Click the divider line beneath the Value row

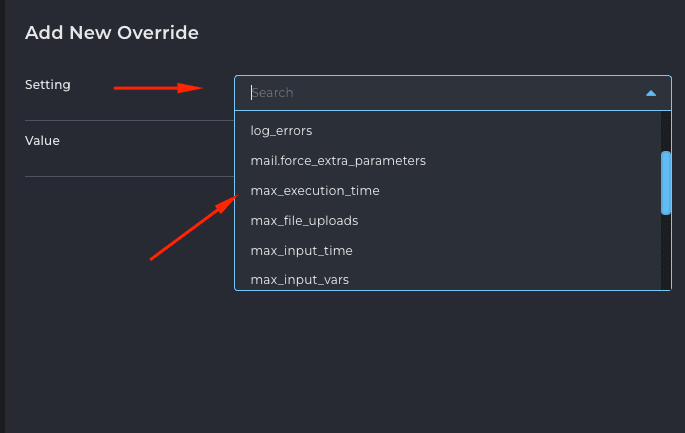130,177
